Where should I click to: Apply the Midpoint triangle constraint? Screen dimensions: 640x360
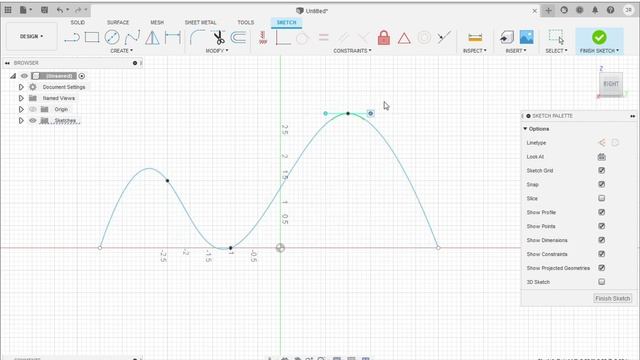[404, 38]
